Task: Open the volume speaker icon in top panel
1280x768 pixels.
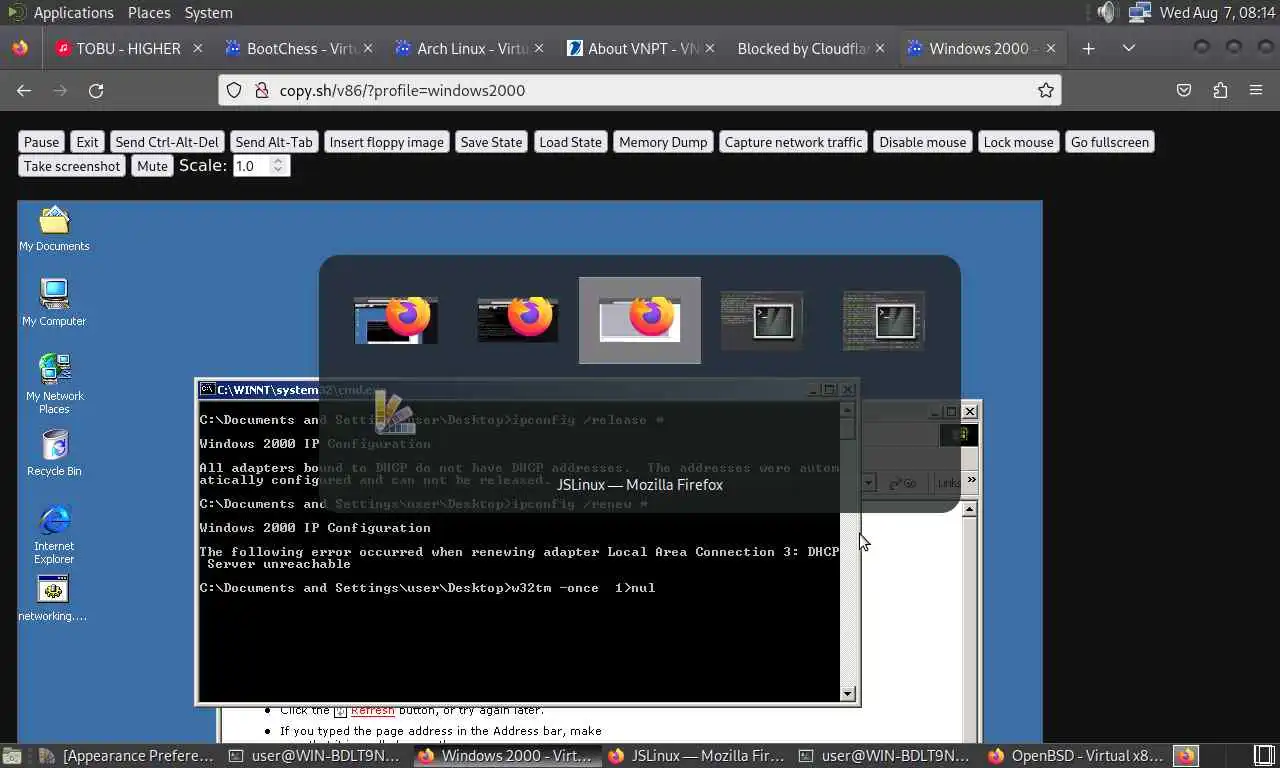Action: pyautogui.click(x=1105, y=12)
